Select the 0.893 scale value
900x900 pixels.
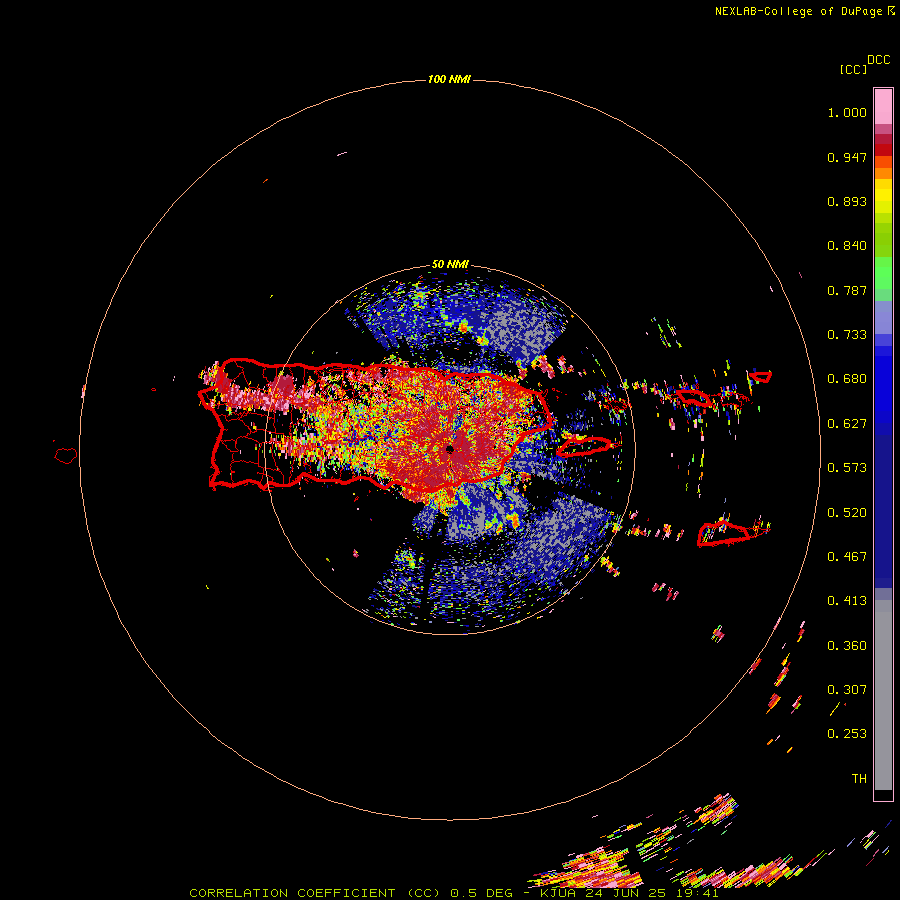pos(847,201)
